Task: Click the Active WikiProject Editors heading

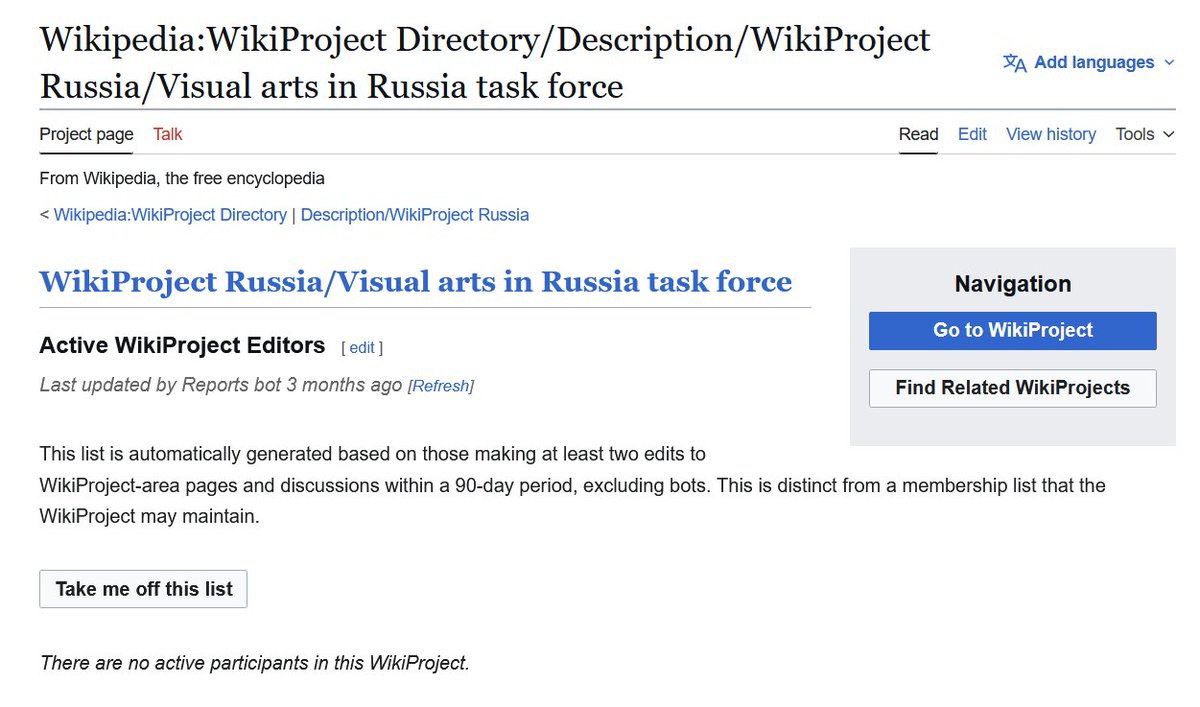Action: coord(182,346)
